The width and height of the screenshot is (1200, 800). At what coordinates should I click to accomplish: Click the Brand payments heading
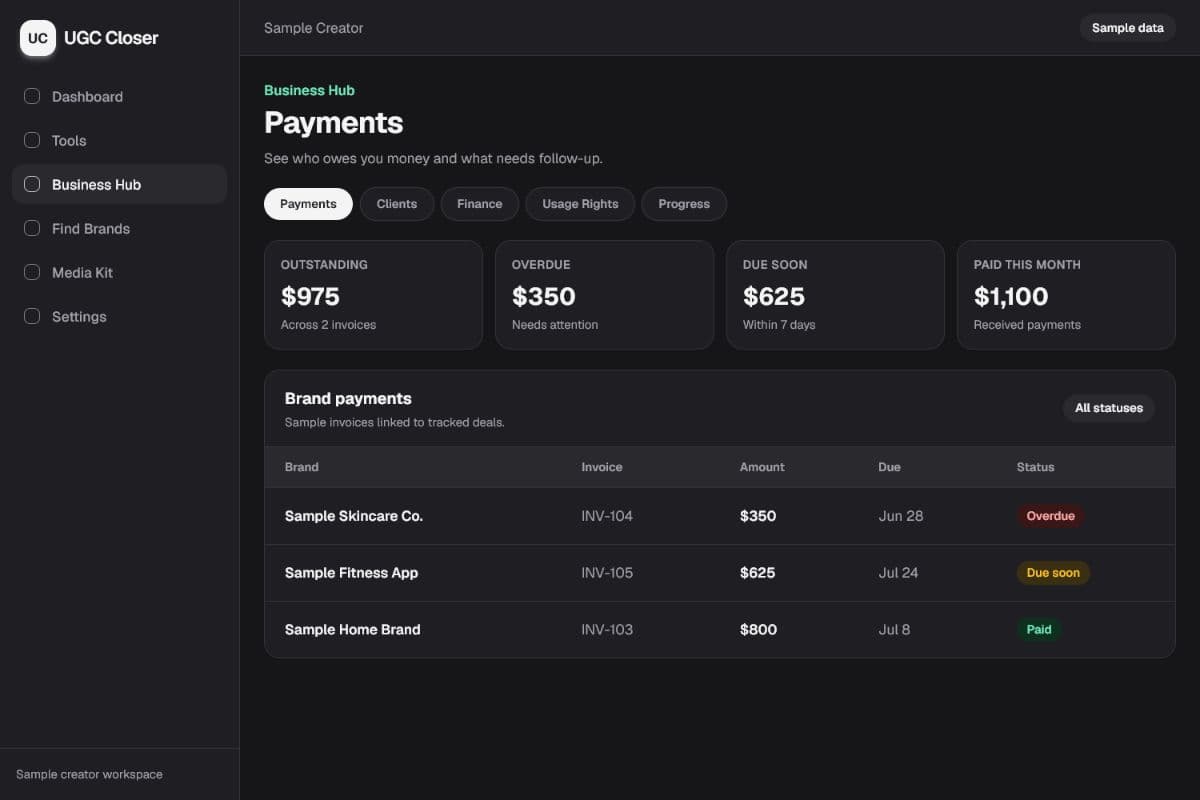[348, 398]
